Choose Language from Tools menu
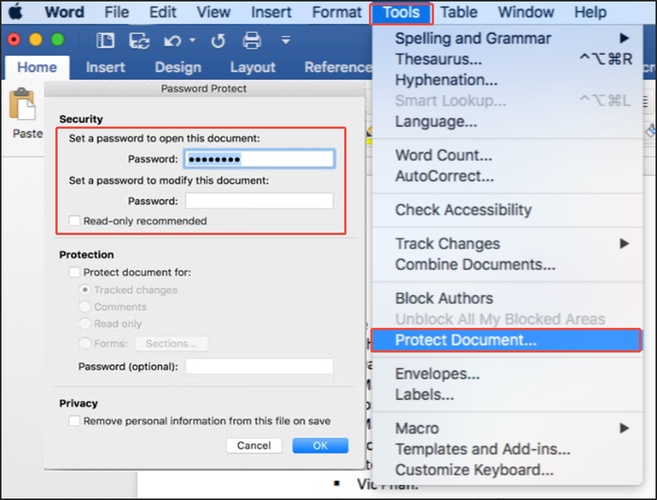657x500 pixels. (x=507, y=122)
